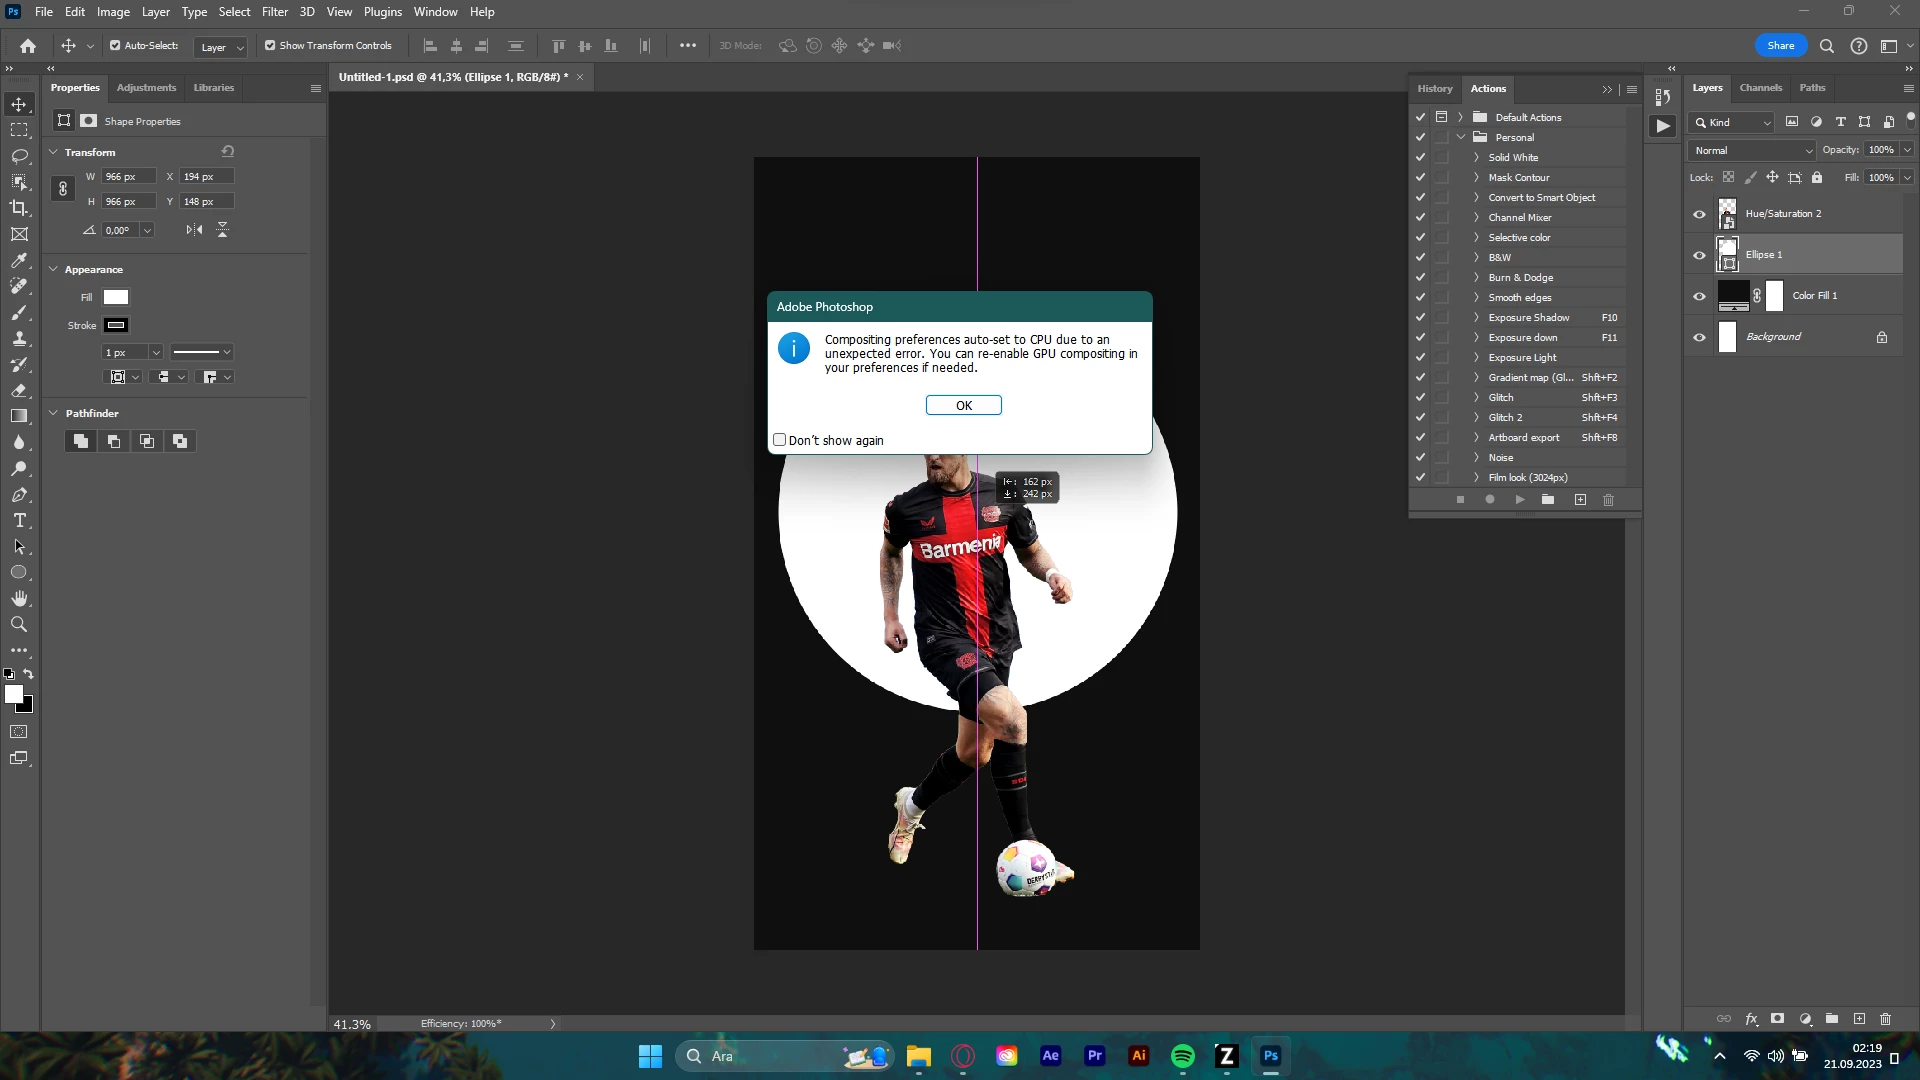This screenshot has height=1080, width=1920.
Task: Add layer style using fx icon
Action: pos(1751,1019)
